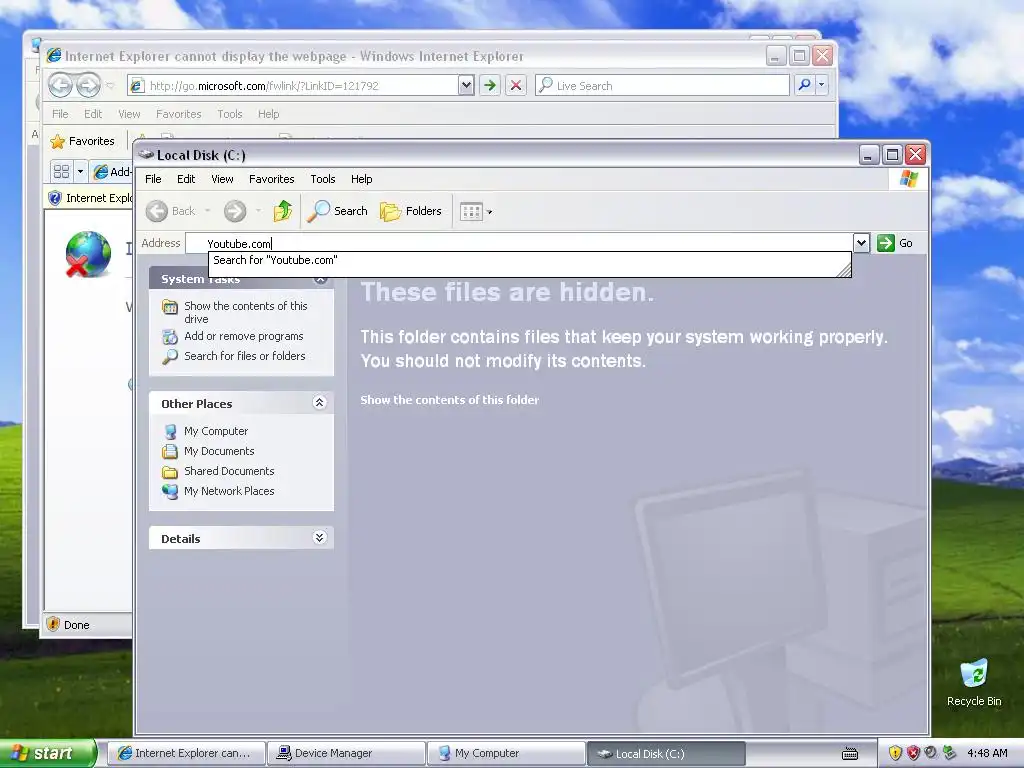Click the yellow security shield tray icon

(895, 753)
